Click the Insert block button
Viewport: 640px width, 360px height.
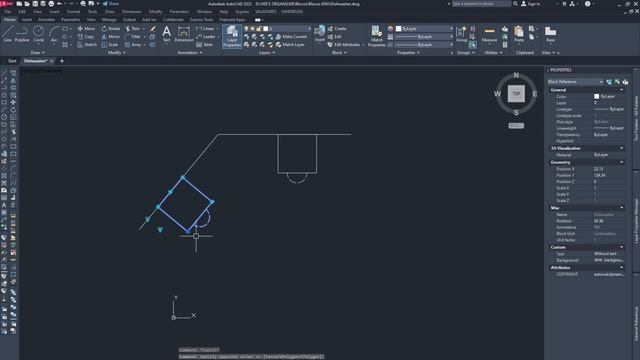click(320, 34)
